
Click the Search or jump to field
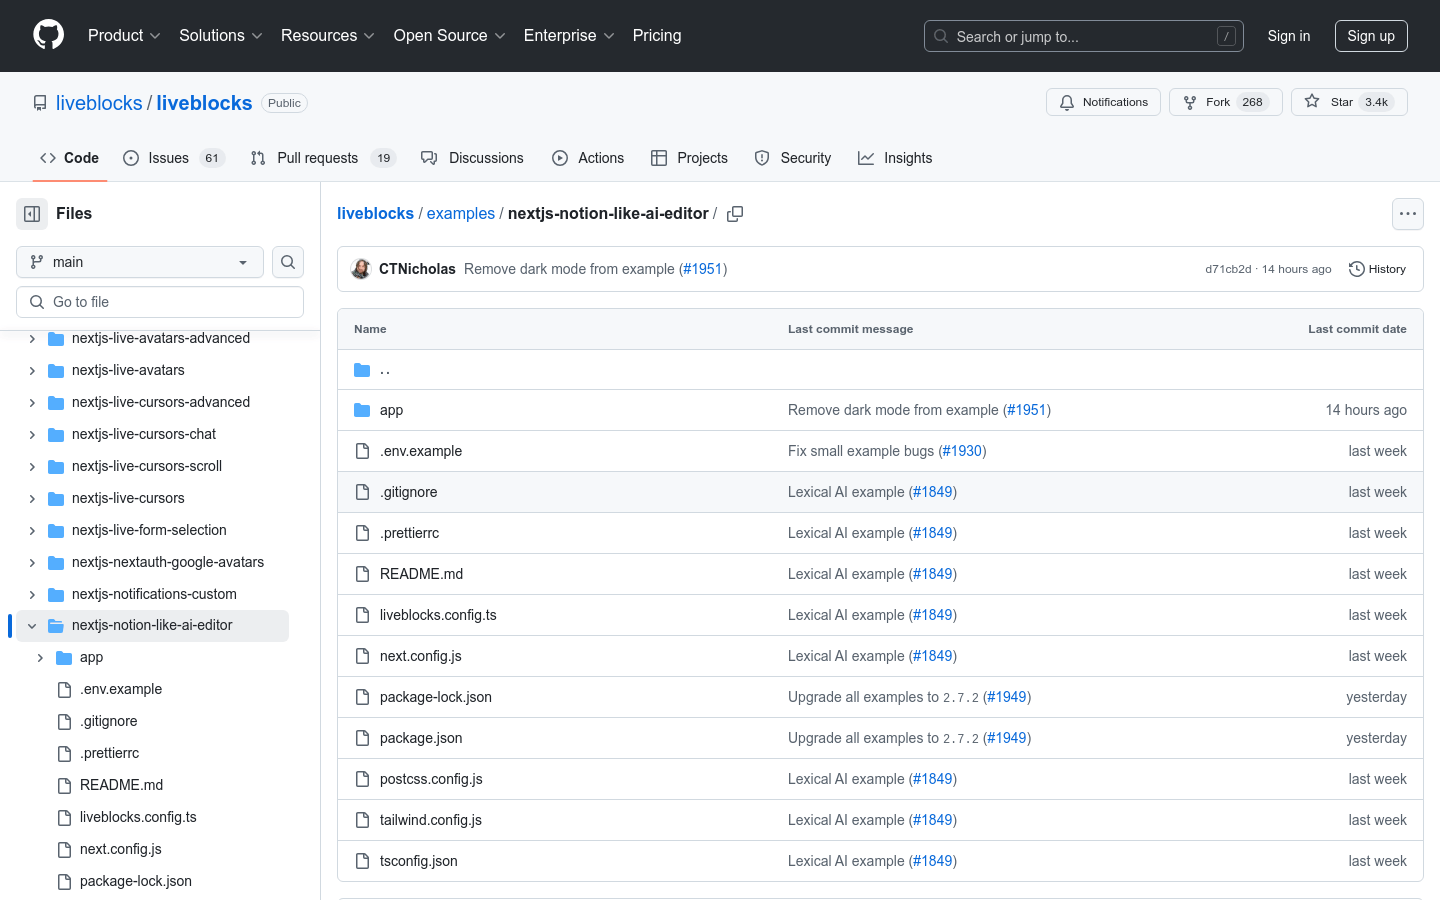tap(1083, 36)
